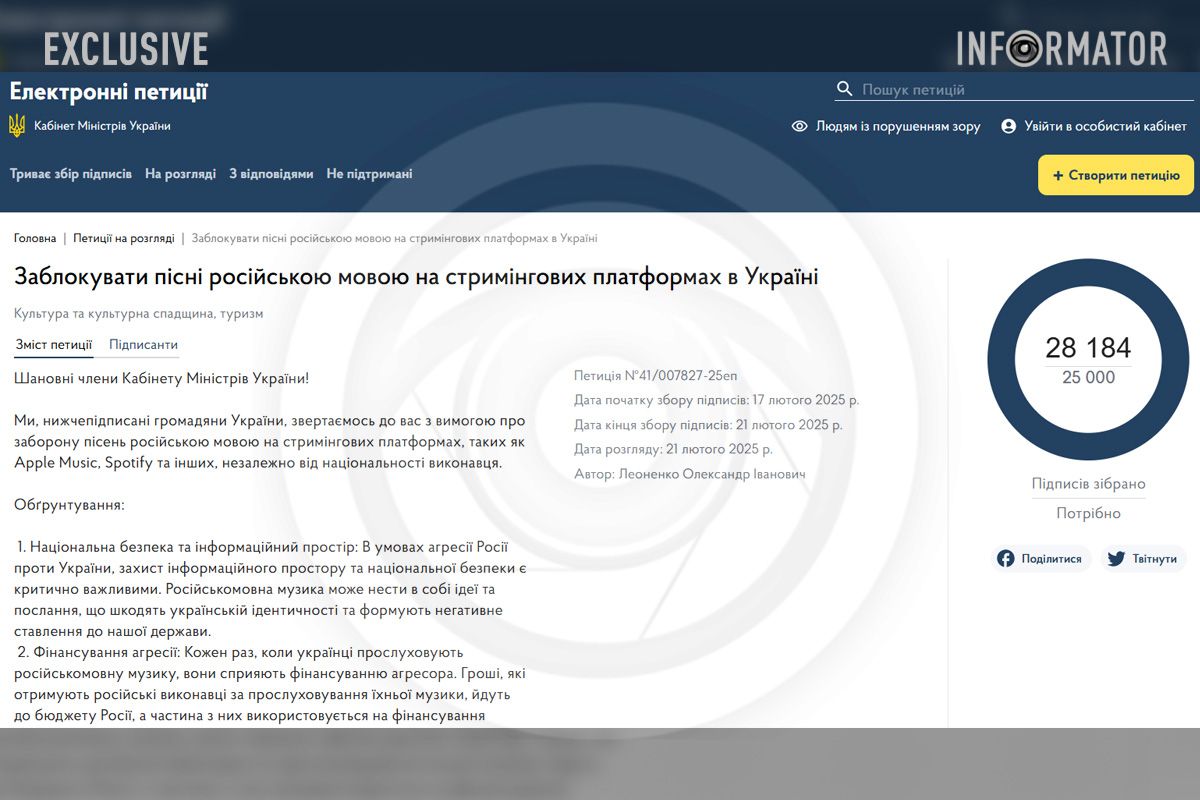Viewport: 1200px width, 800px height.
Task: Click the plus icon on Створити петицію button
Action: [x=1059, y=174]
